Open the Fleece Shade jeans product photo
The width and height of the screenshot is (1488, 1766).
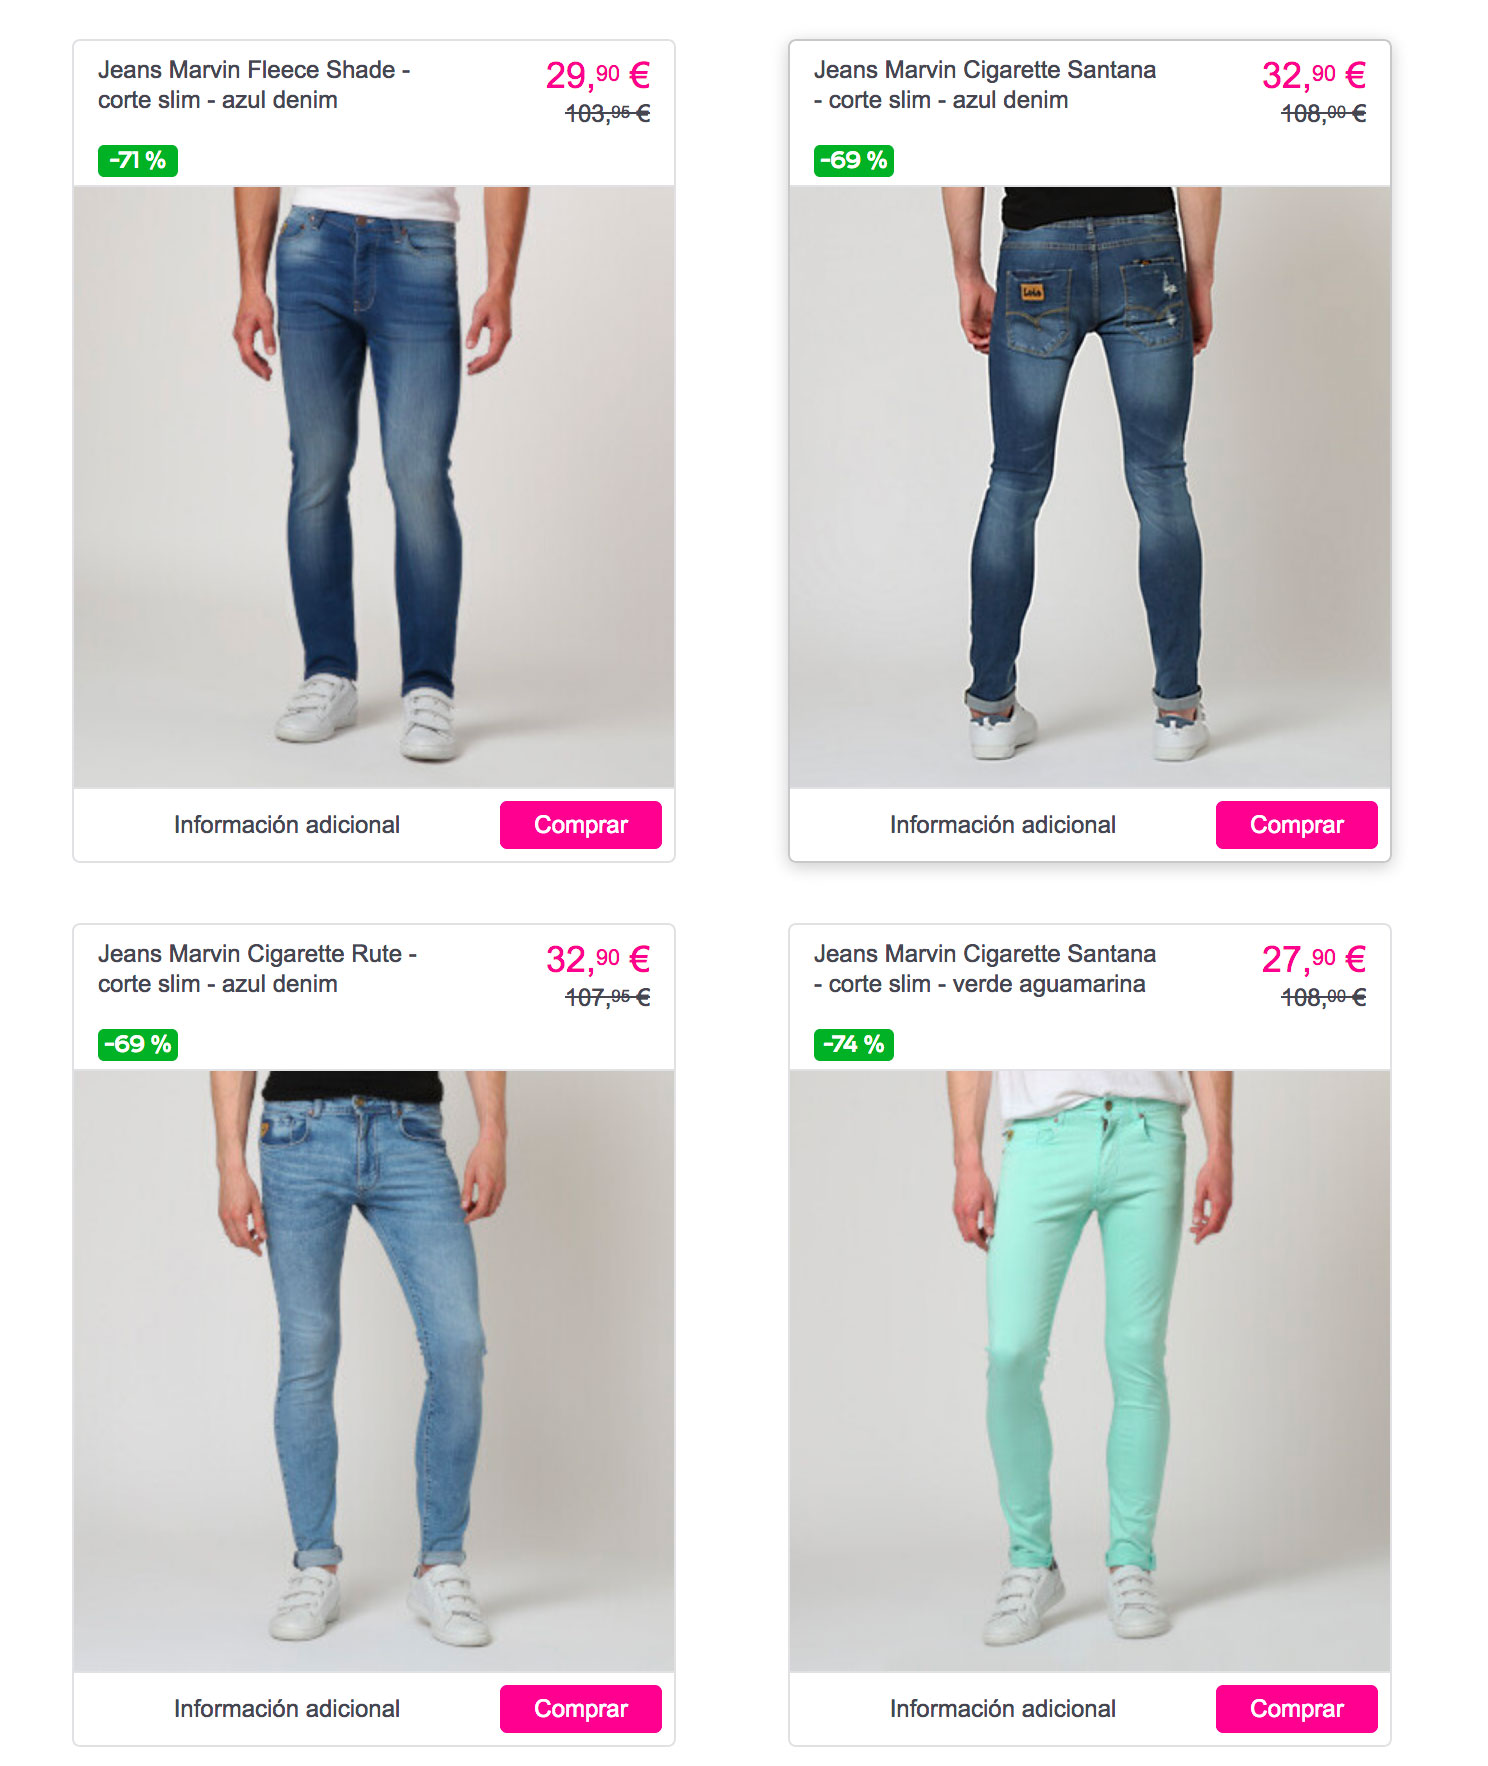click(374, 487)
